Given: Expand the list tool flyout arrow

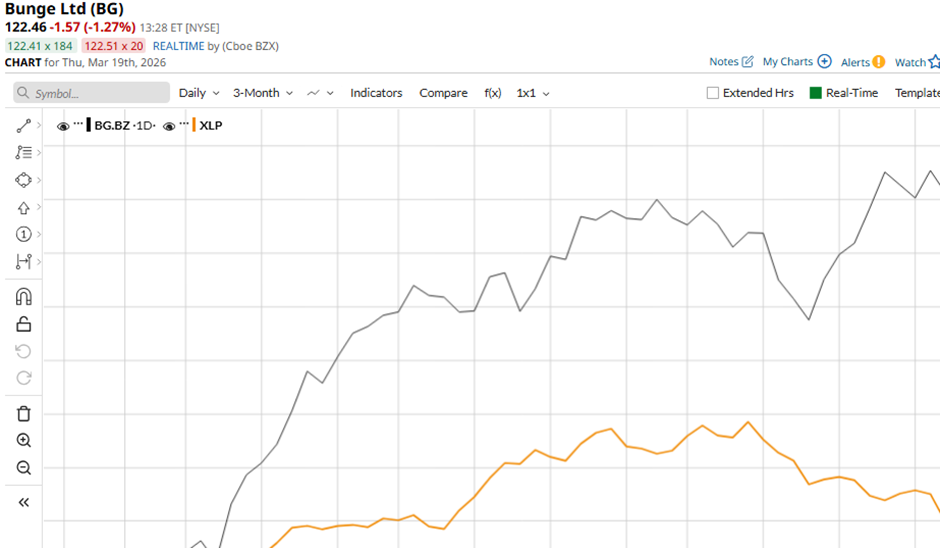Looking at the screenshot, I should [39, 152].
